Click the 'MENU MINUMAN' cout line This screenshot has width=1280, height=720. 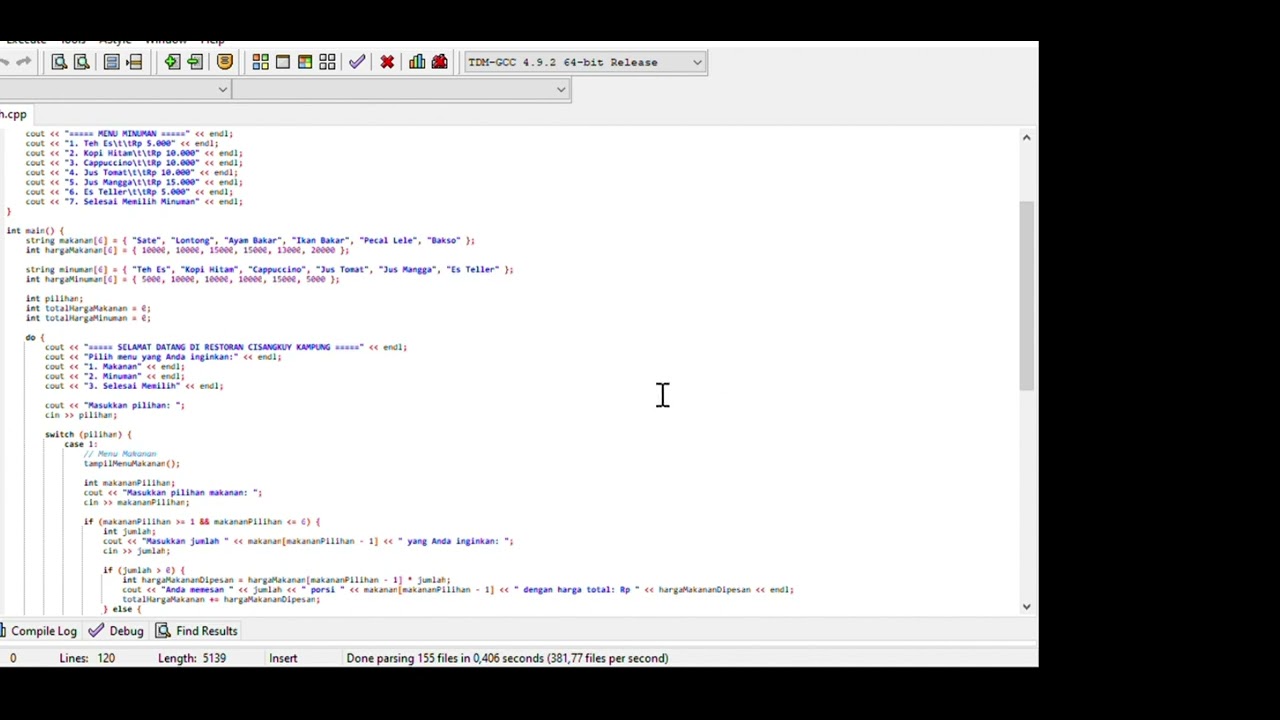(129, 134)
